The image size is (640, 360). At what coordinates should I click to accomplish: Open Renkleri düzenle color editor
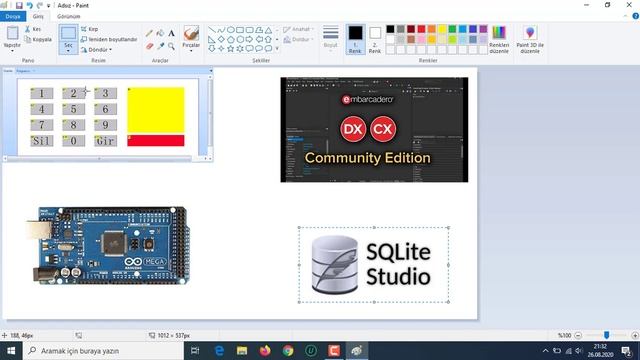point(499,39)
